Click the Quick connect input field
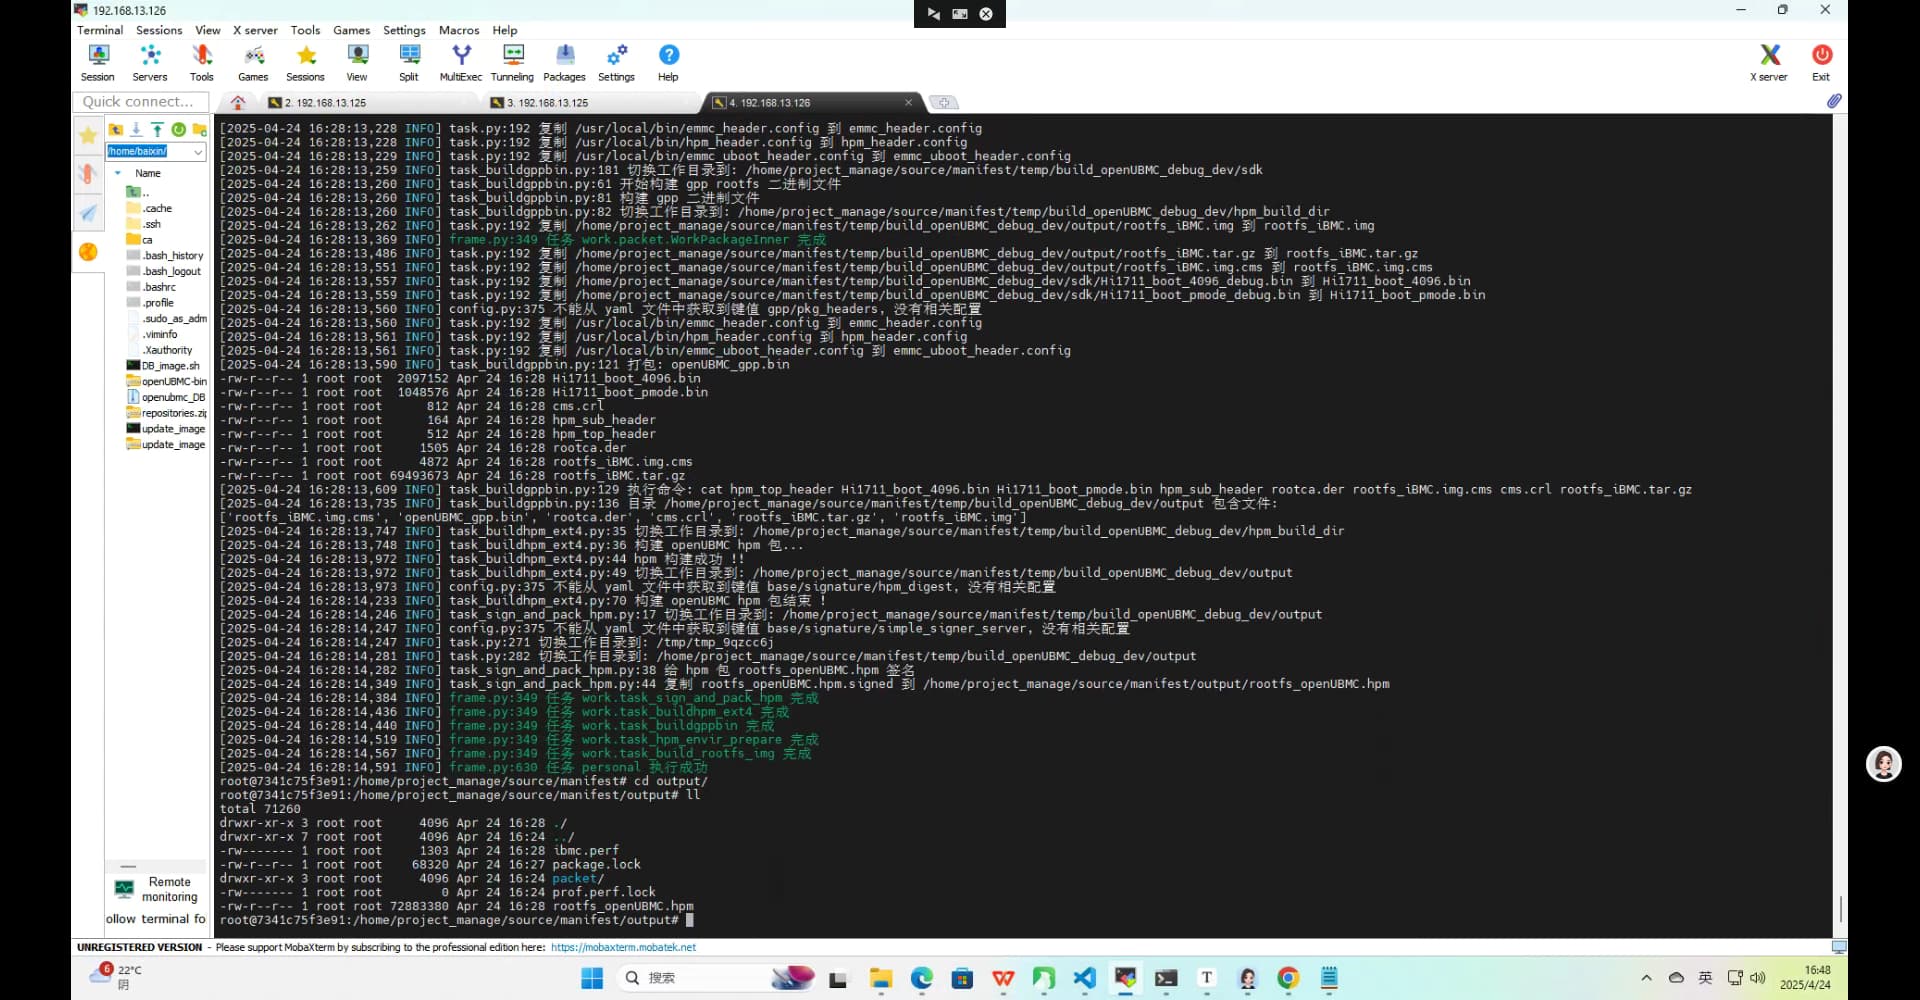1920x1000 pixels. (140, 102)
